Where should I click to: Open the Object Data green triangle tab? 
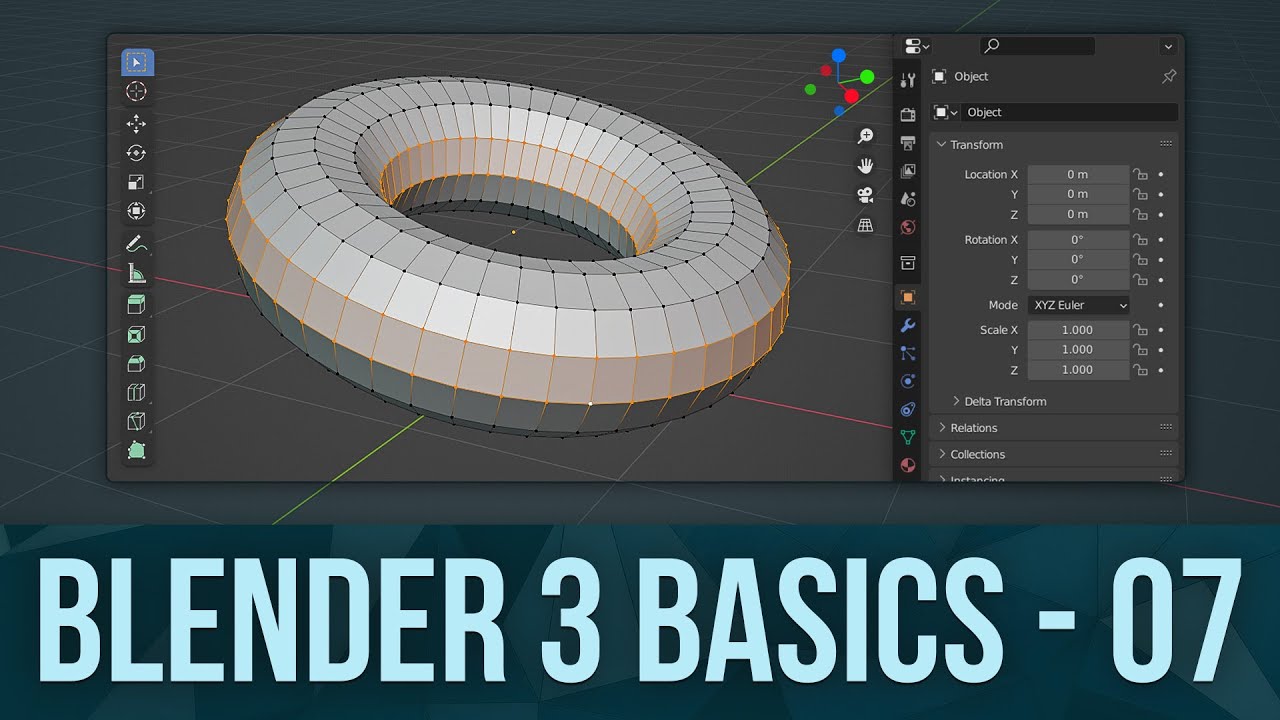tap(908, 437)
